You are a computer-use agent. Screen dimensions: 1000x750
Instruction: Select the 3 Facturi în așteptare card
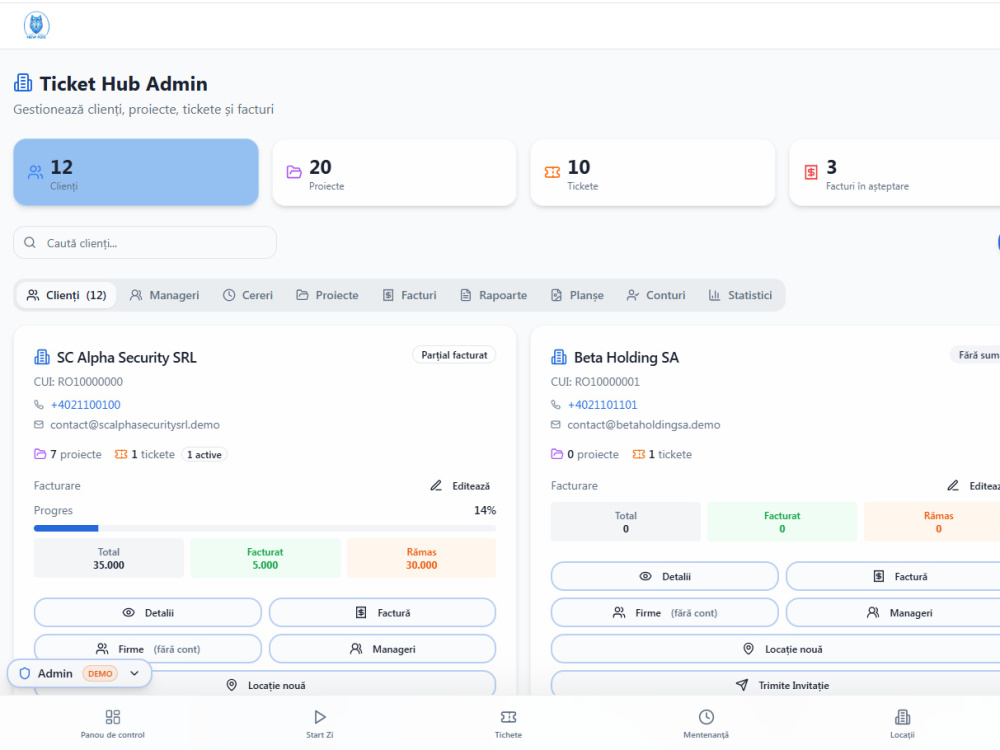coord(894,172)
